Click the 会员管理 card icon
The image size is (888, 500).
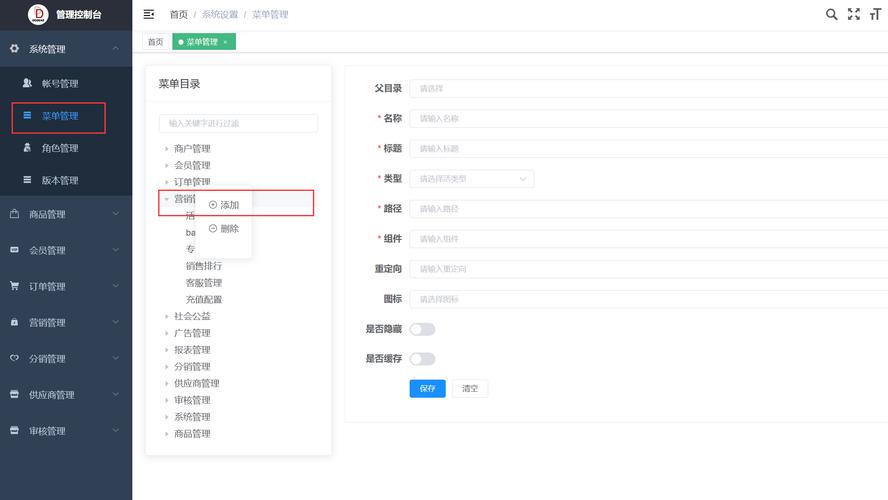pyautogui.click(x=14, y=250)
